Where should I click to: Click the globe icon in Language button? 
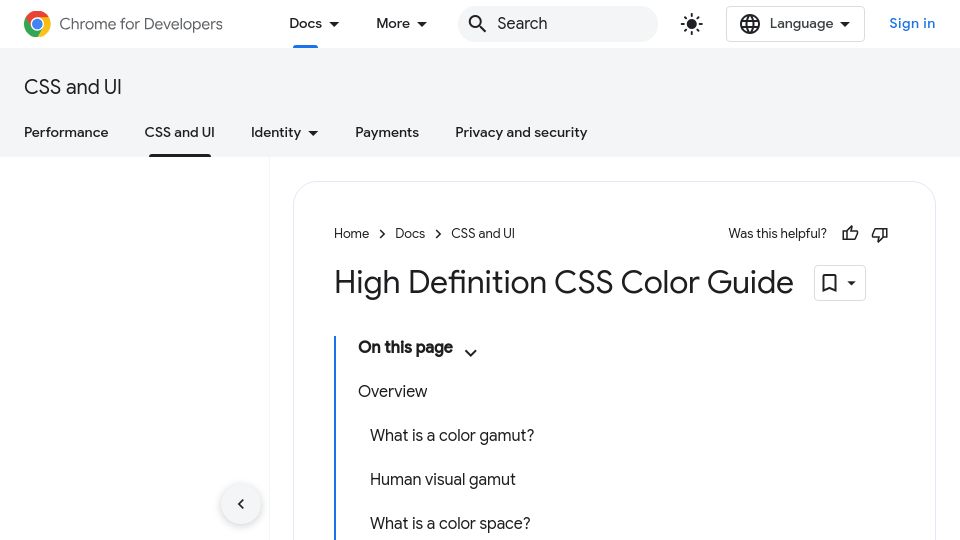749,24
